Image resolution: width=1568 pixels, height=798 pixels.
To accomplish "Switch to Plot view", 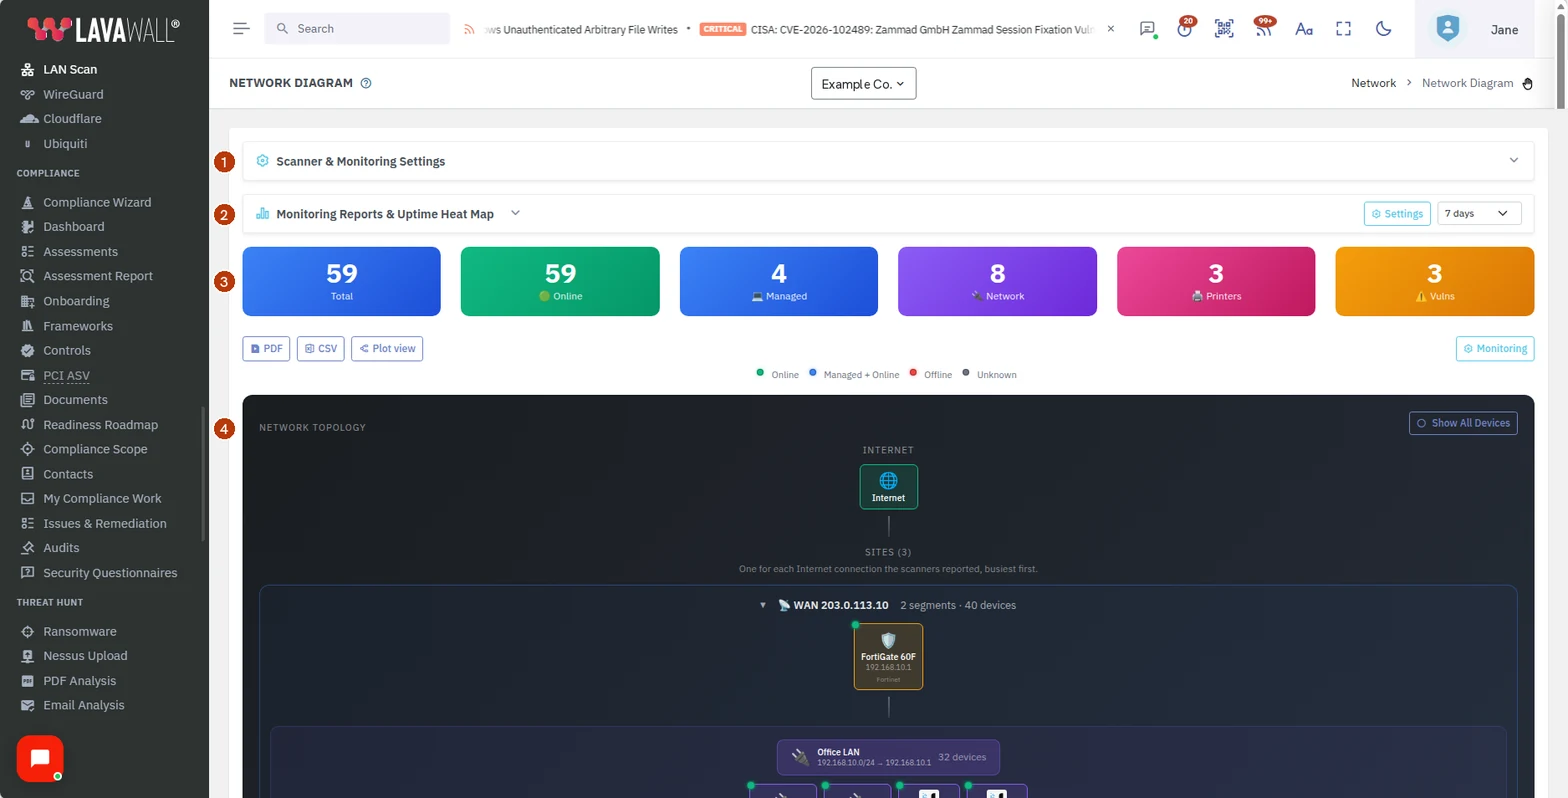I will [x=387, y=348].
